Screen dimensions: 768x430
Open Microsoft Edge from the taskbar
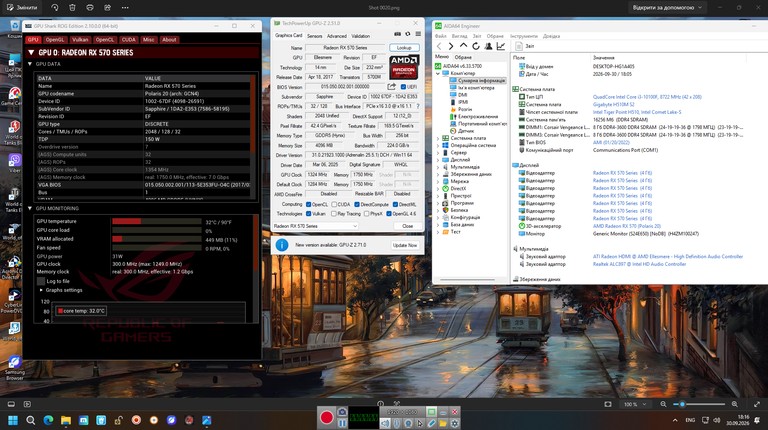click(x=48, y=420)
